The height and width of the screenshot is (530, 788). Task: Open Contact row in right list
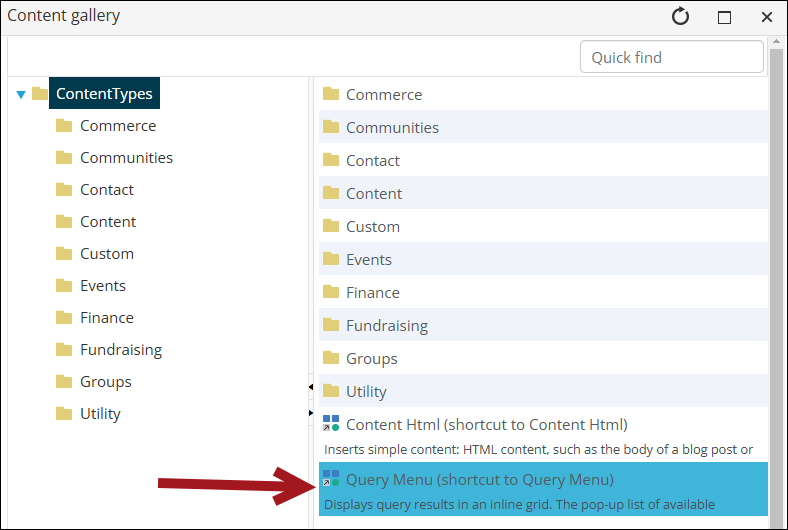[543, 160]
